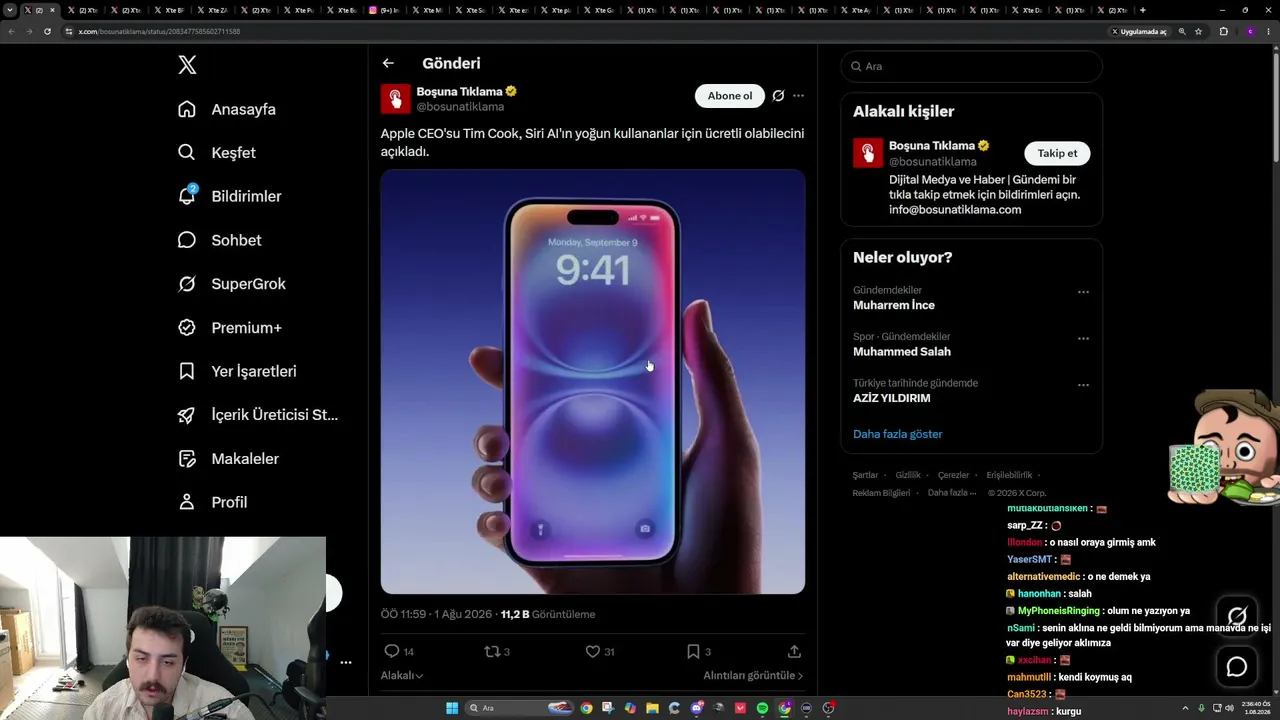Open Spotify from the taskbar
The height and width of the screenshot is (720, 1280).
(x=762, y=708)
